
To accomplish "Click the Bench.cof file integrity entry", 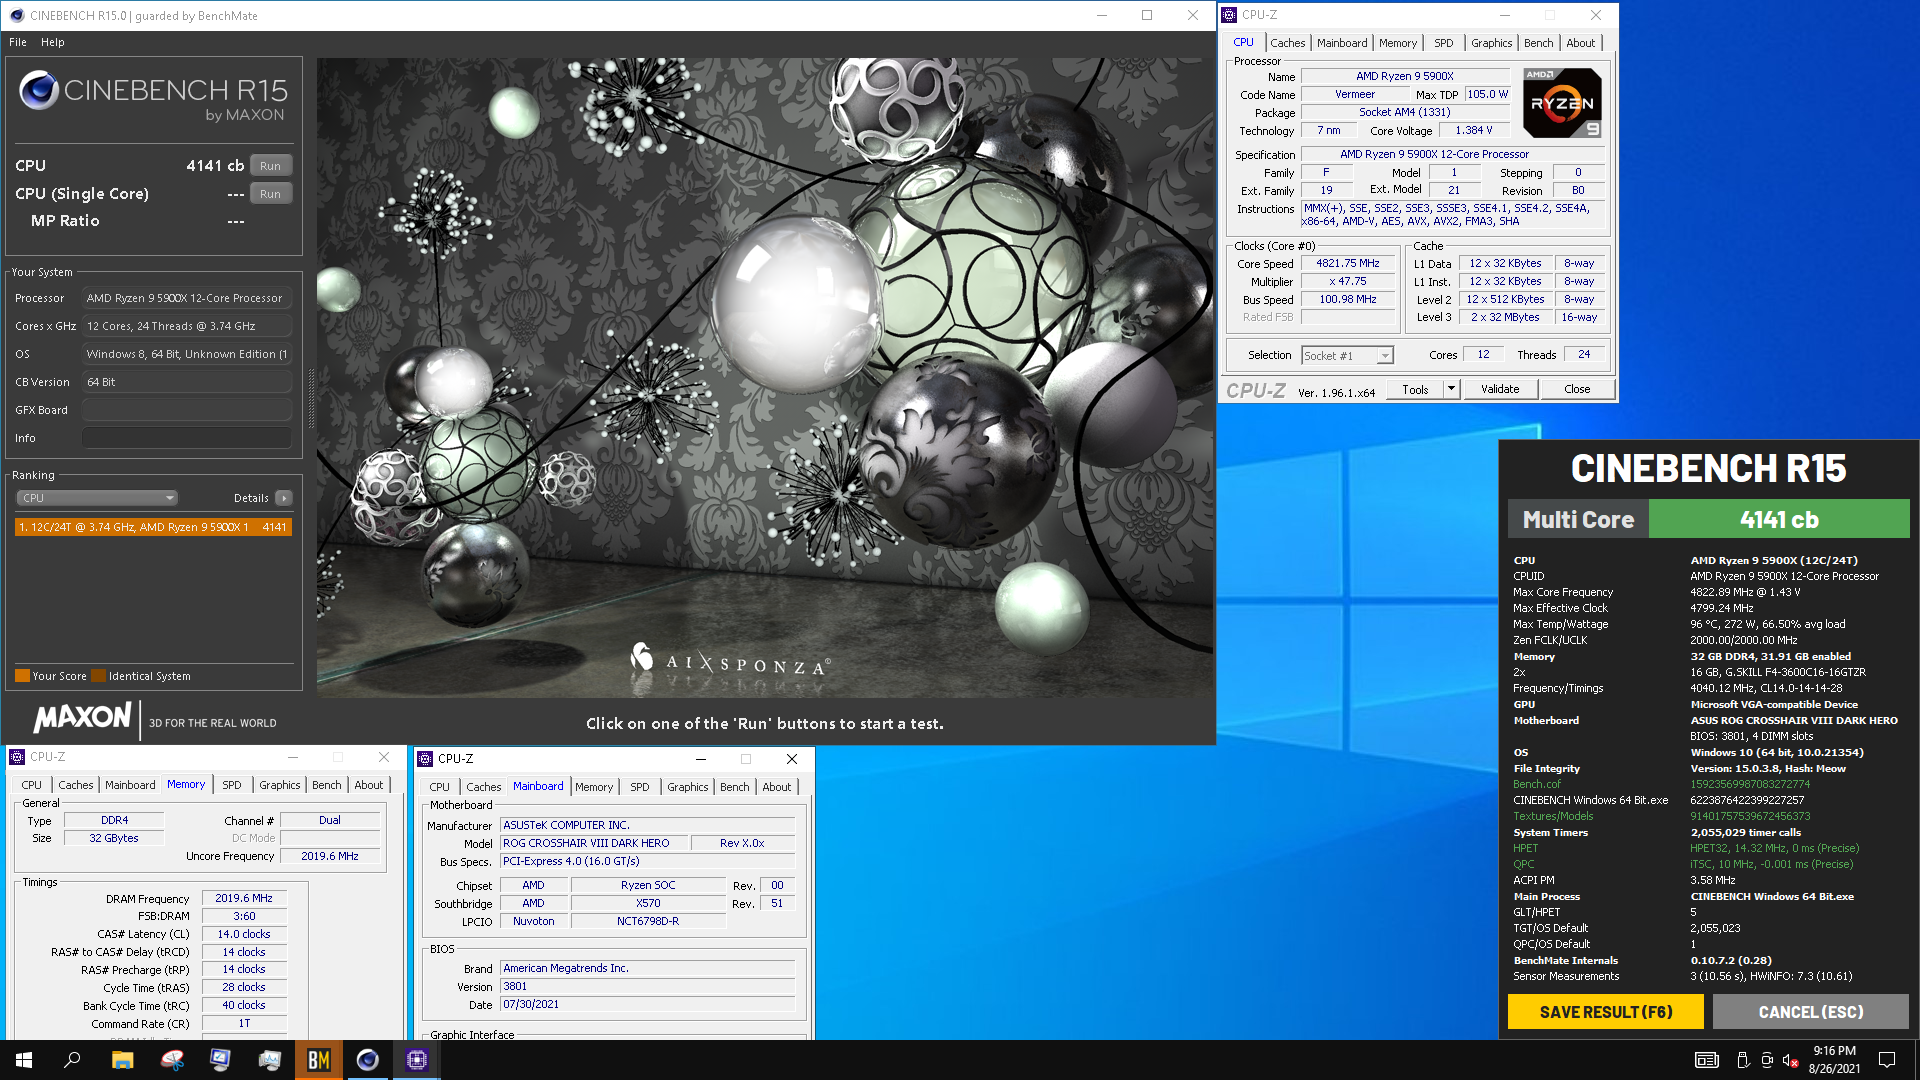I will click(1536, 784).
